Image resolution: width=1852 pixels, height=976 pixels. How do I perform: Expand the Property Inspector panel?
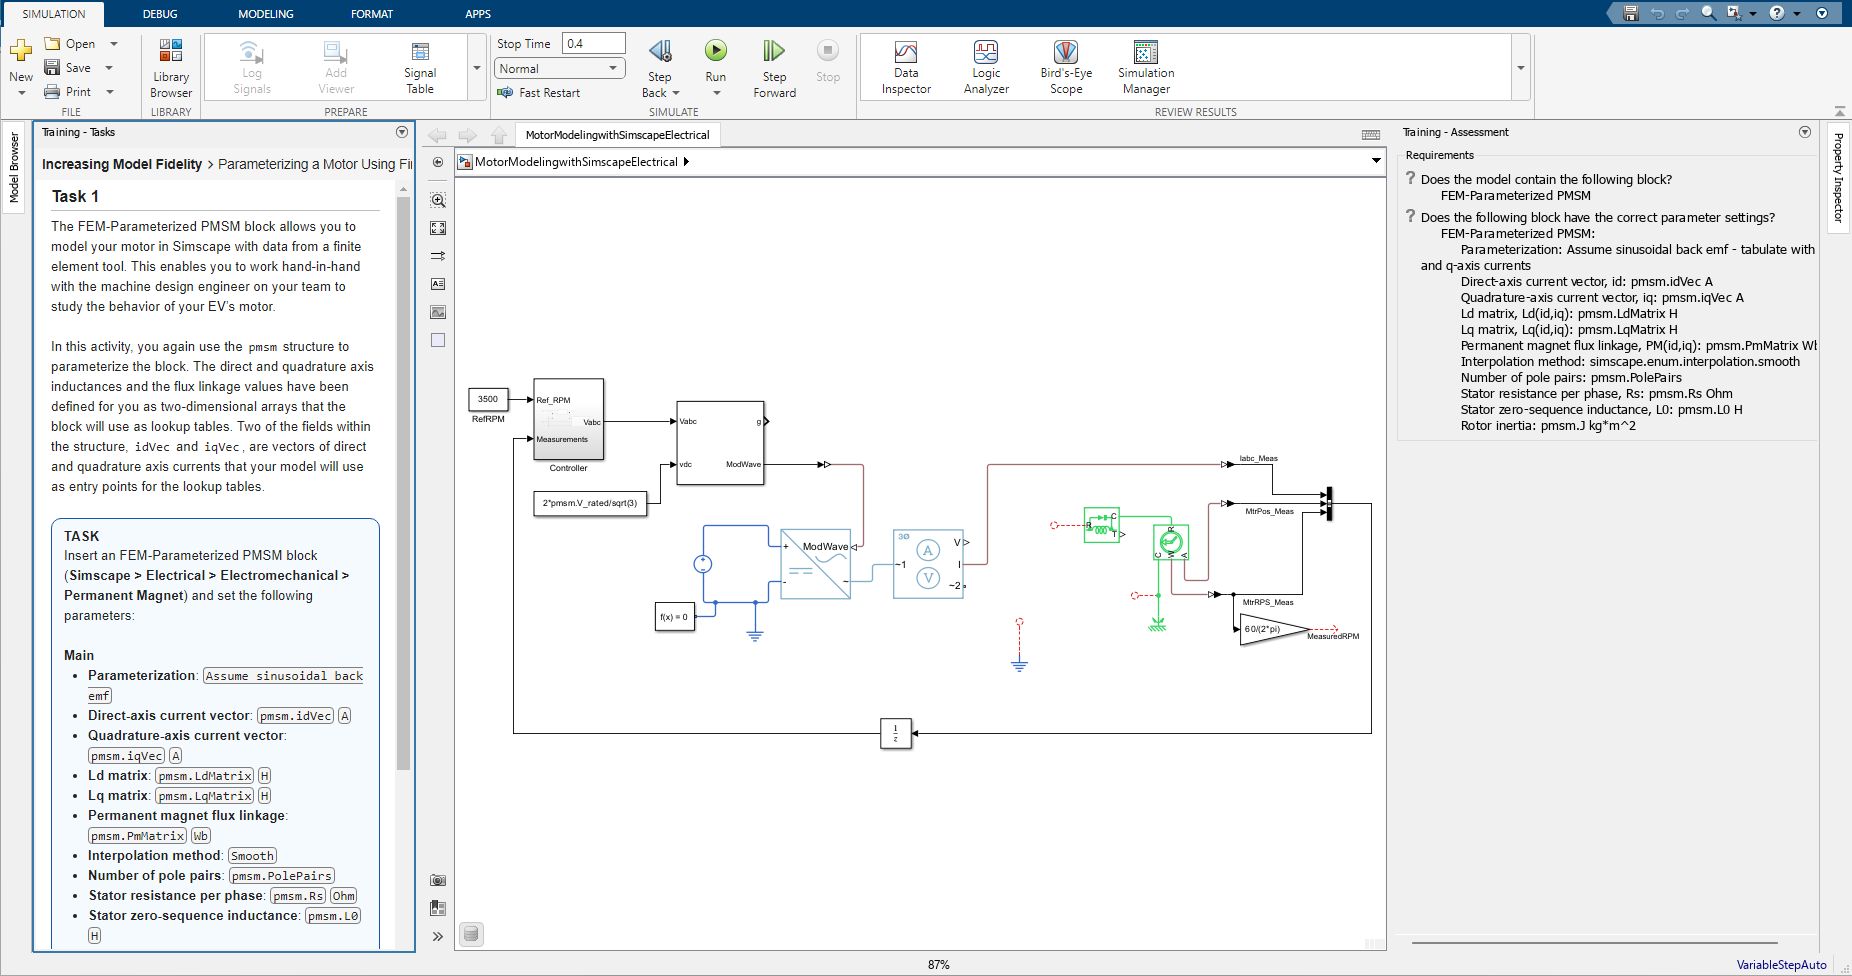click(1840, 180)
